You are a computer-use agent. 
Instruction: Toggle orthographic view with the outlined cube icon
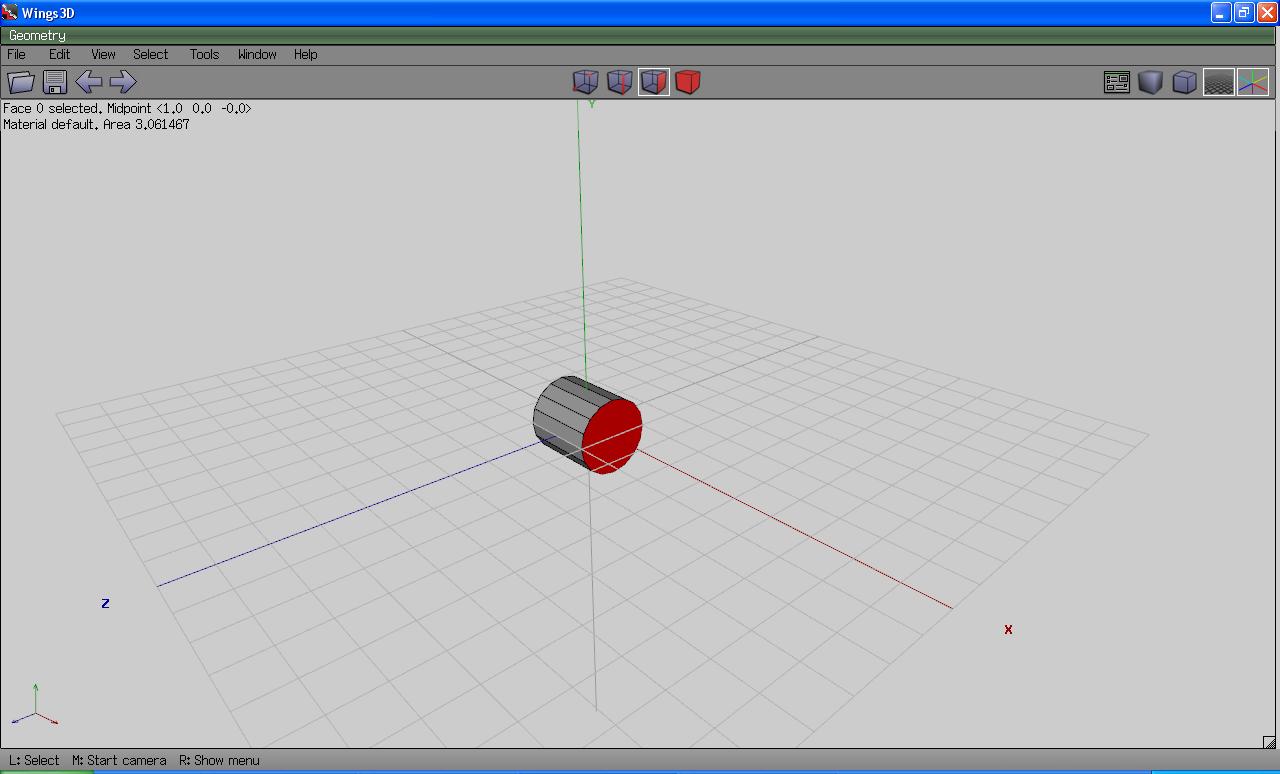click(x=1185, y=82)
